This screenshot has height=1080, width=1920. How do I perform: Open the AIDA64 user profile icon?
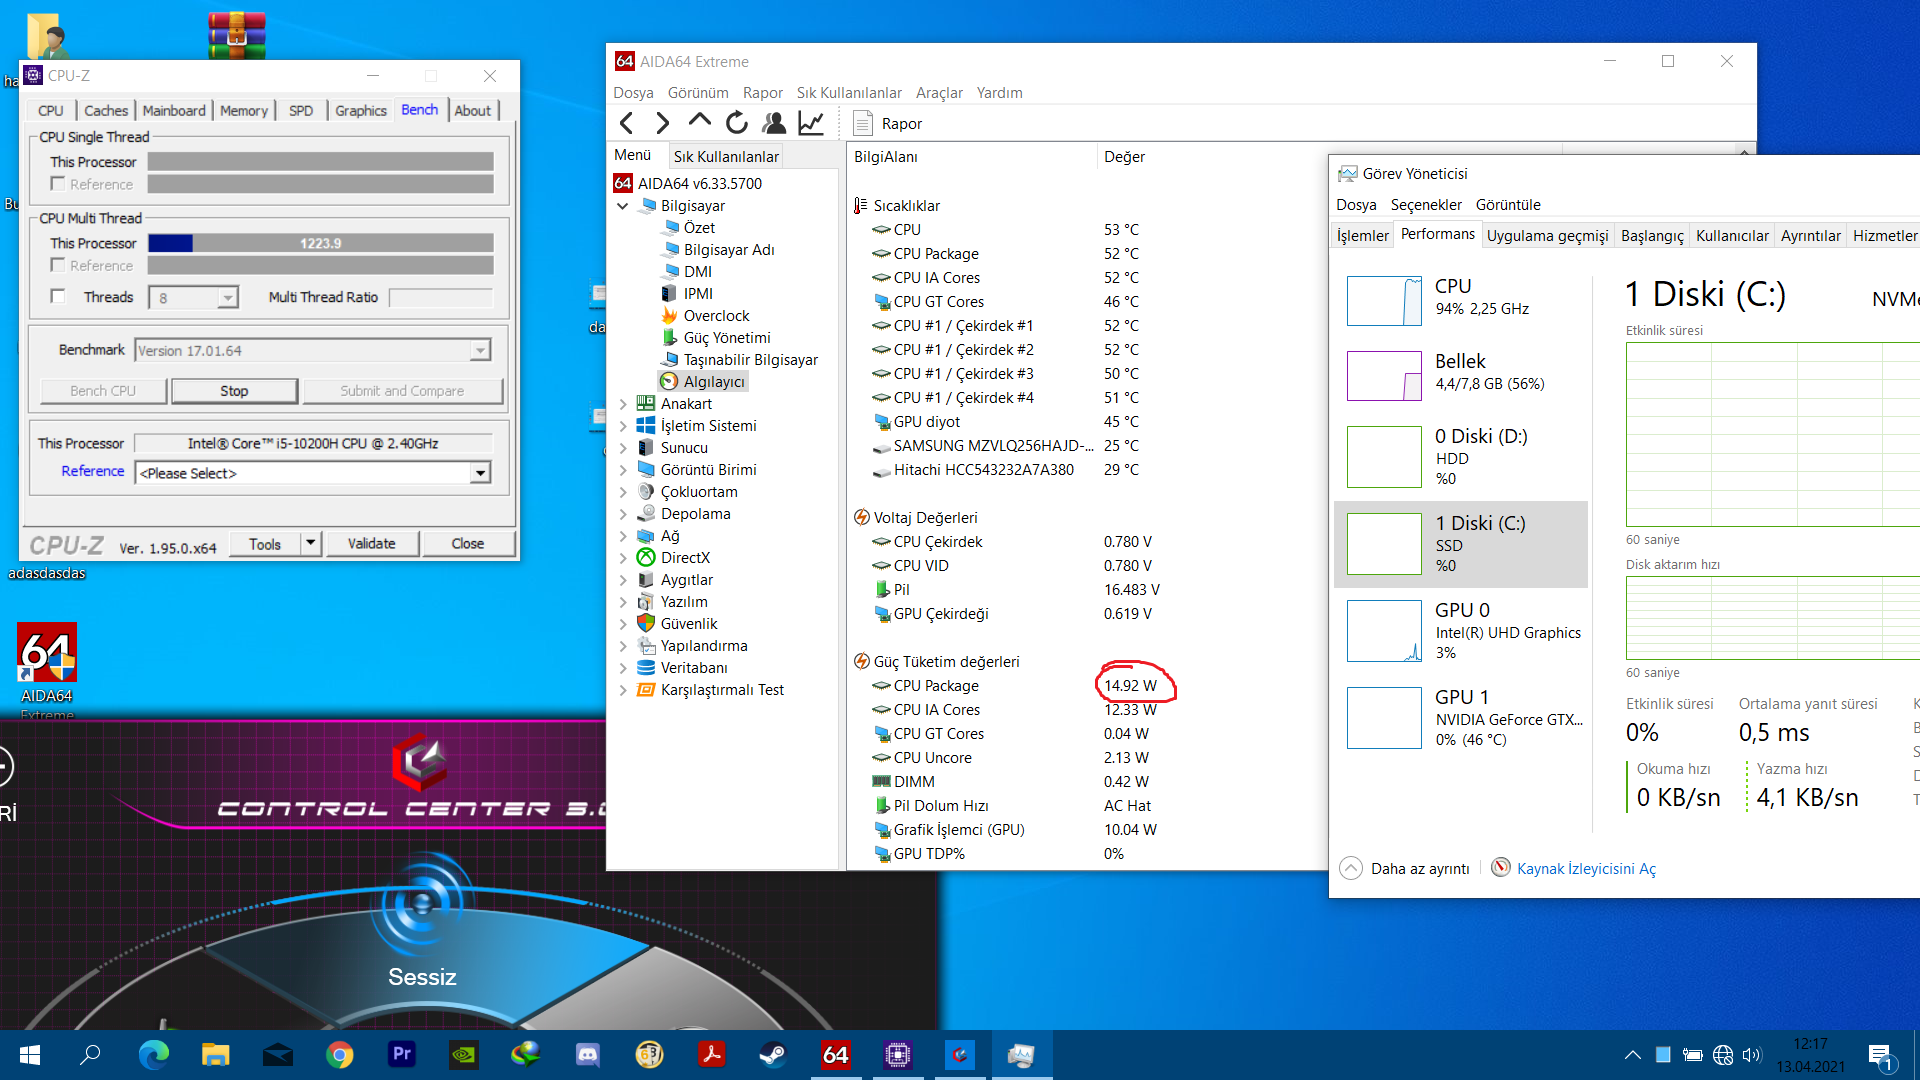point(774,123)
